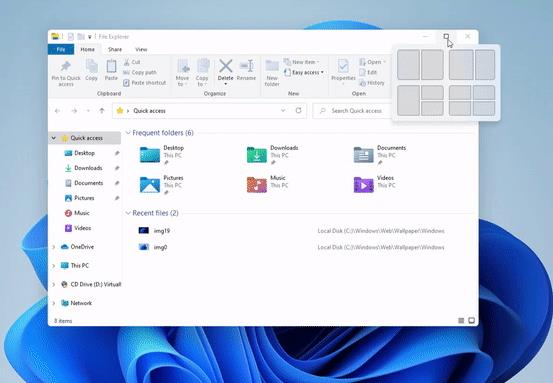Click Open in the Open group

[372, 62]
